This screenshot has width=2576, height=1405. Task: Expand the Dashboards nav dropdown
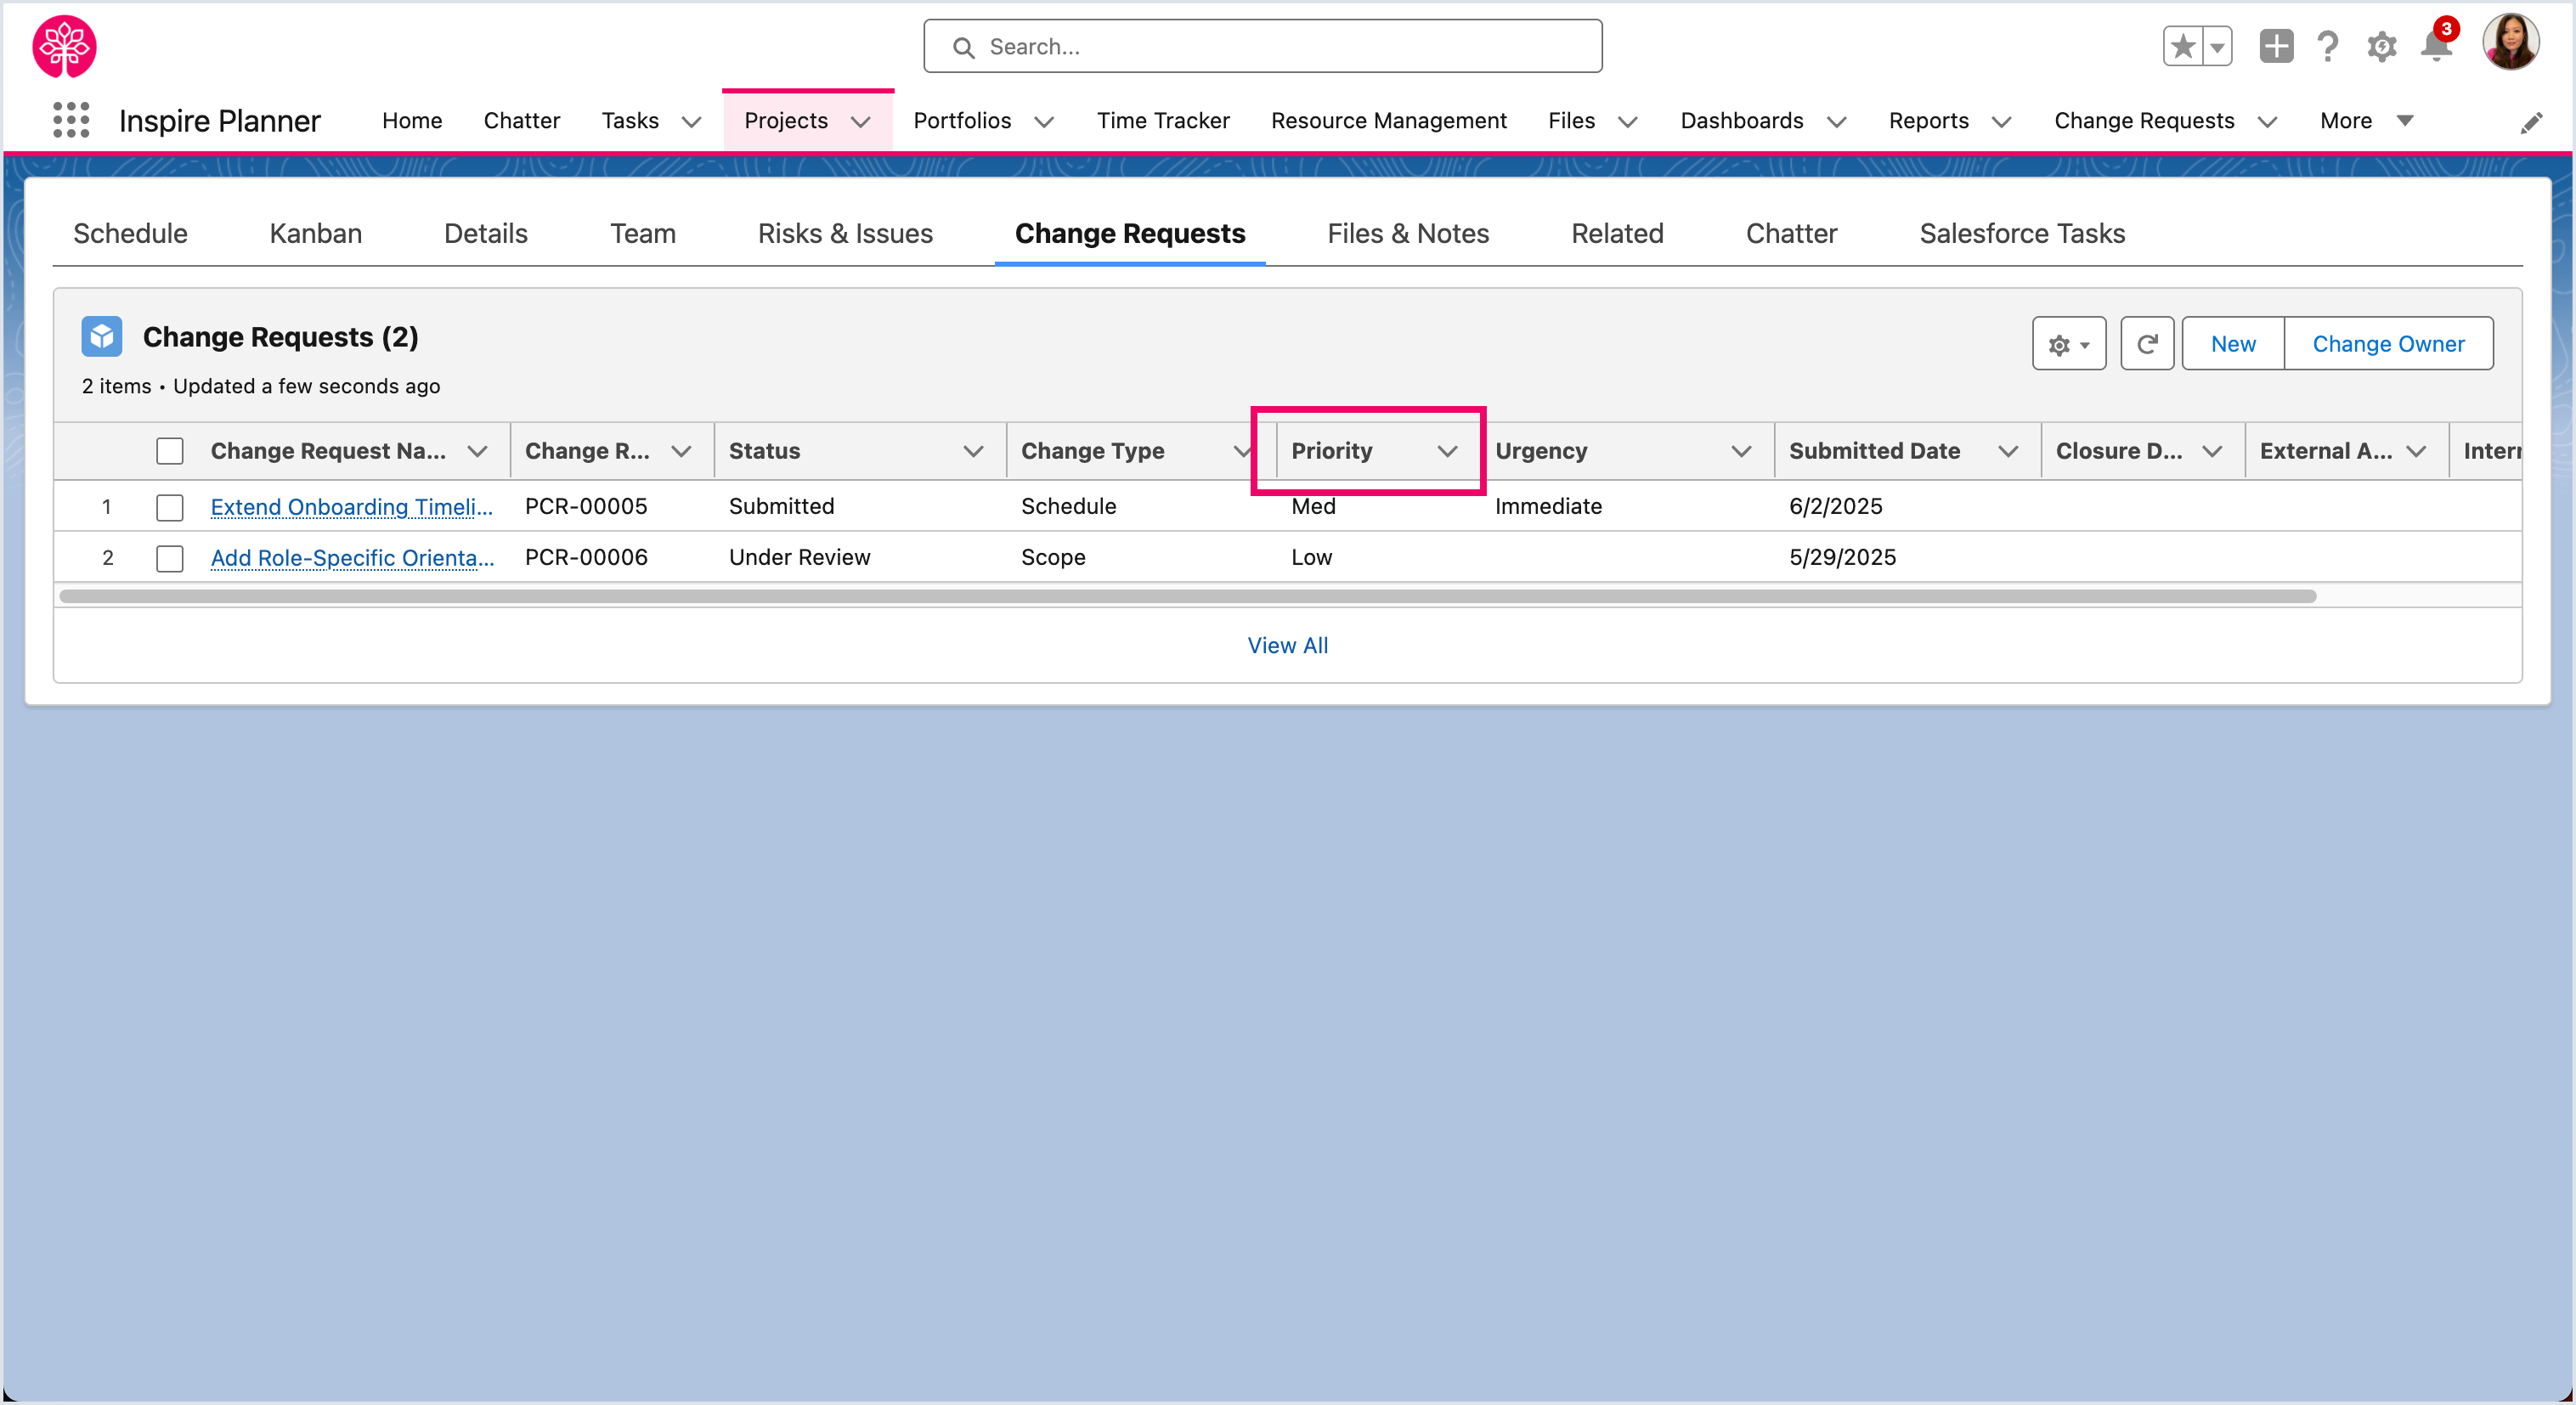1836,121
